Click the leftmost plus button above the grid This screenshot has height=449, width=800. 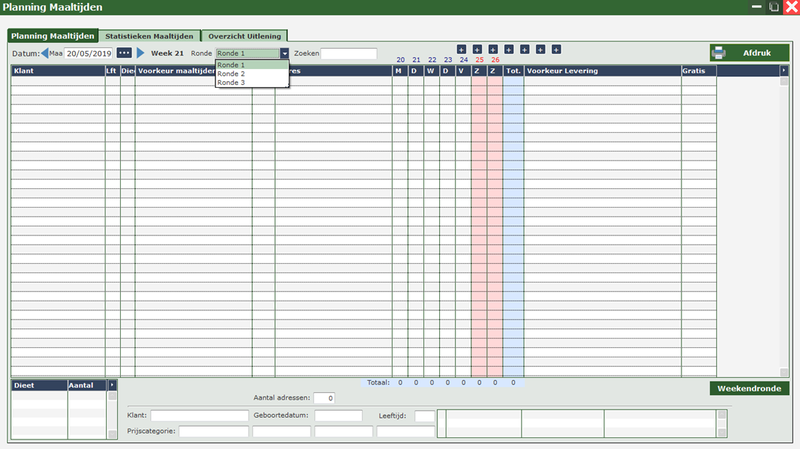(461, 49)
